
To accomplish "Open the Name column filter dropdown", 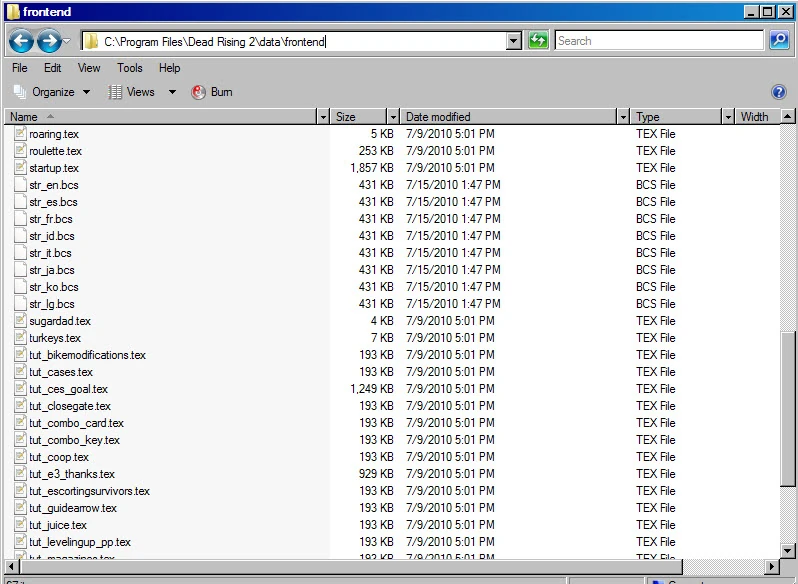I will click(x=323, y=118).
